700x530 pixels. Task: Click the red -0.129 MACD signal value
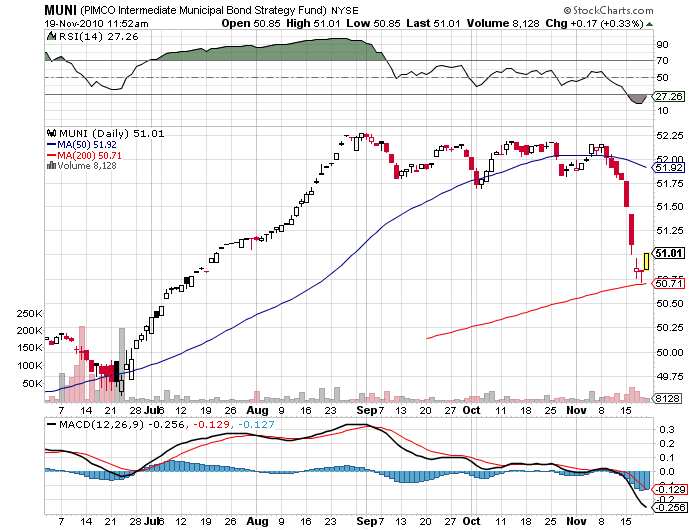coord(211,424)
